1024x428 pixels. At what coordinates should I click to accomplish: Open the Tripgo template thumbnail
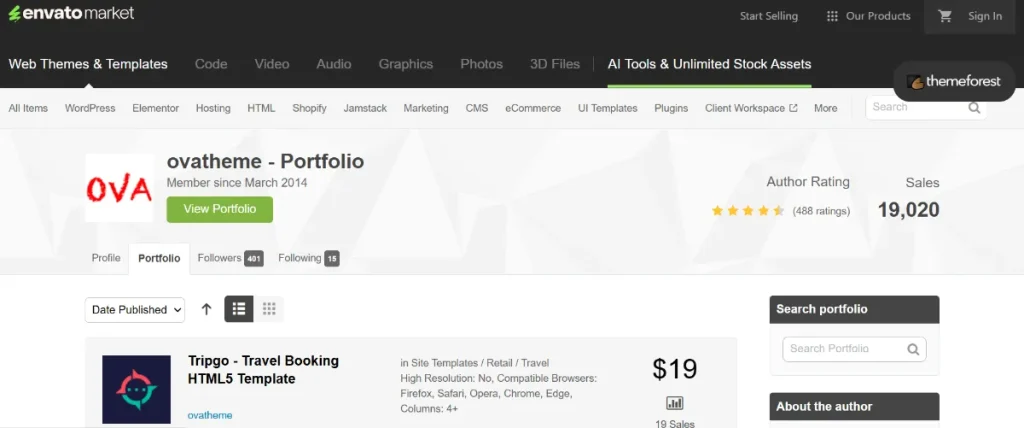click(136, 389)
